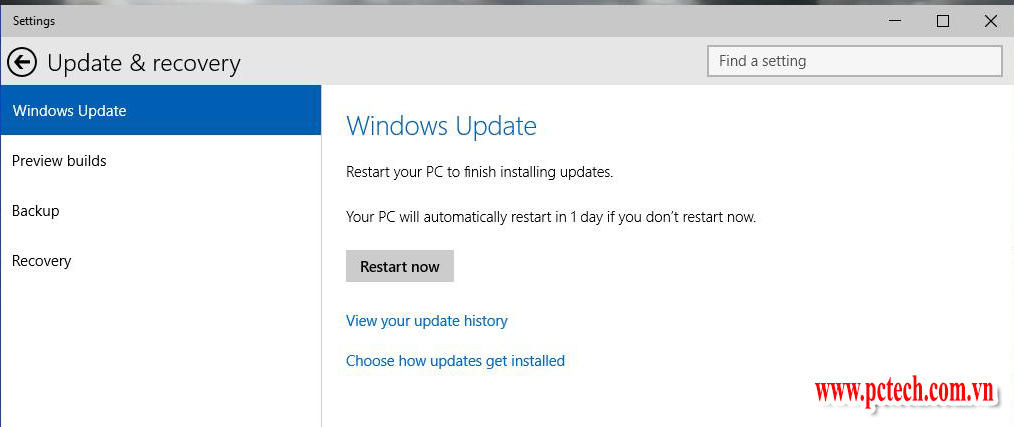Viewport: 1014px width, 427px height.
Task: Open the Preview builds section
Action: pyautogui.click(x=59, y=161)
